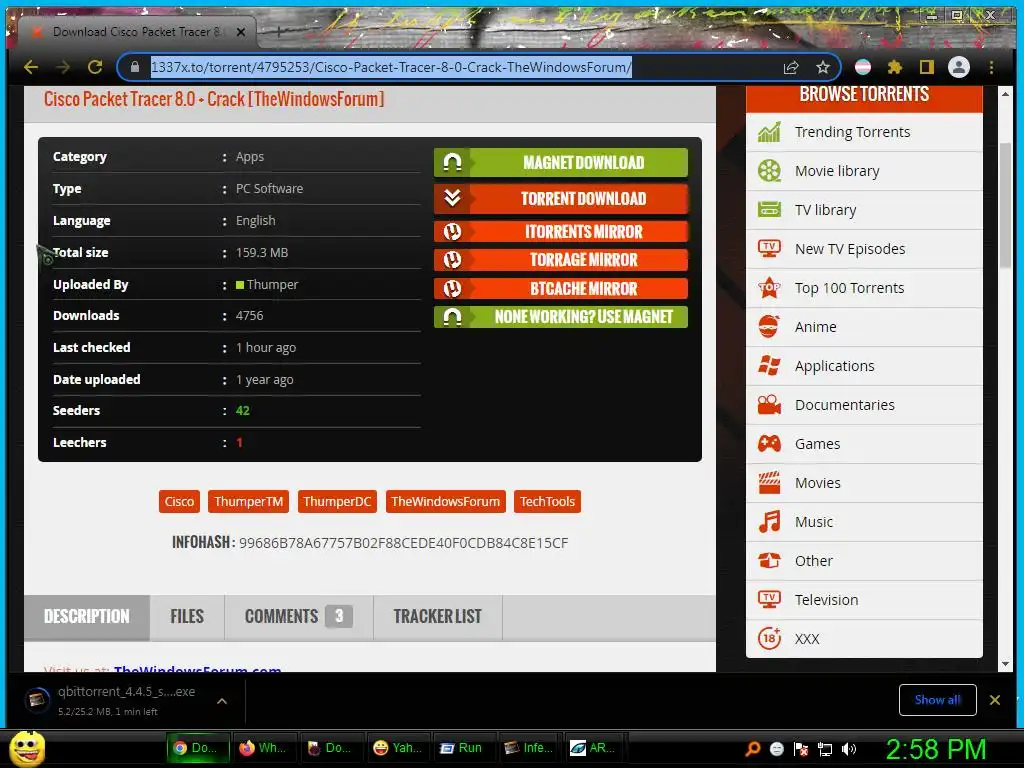Image resolution: width=1024 pixels, height=768 pixels.
Task: Toggle the browser side panel icon
Action: click(927, 67)
